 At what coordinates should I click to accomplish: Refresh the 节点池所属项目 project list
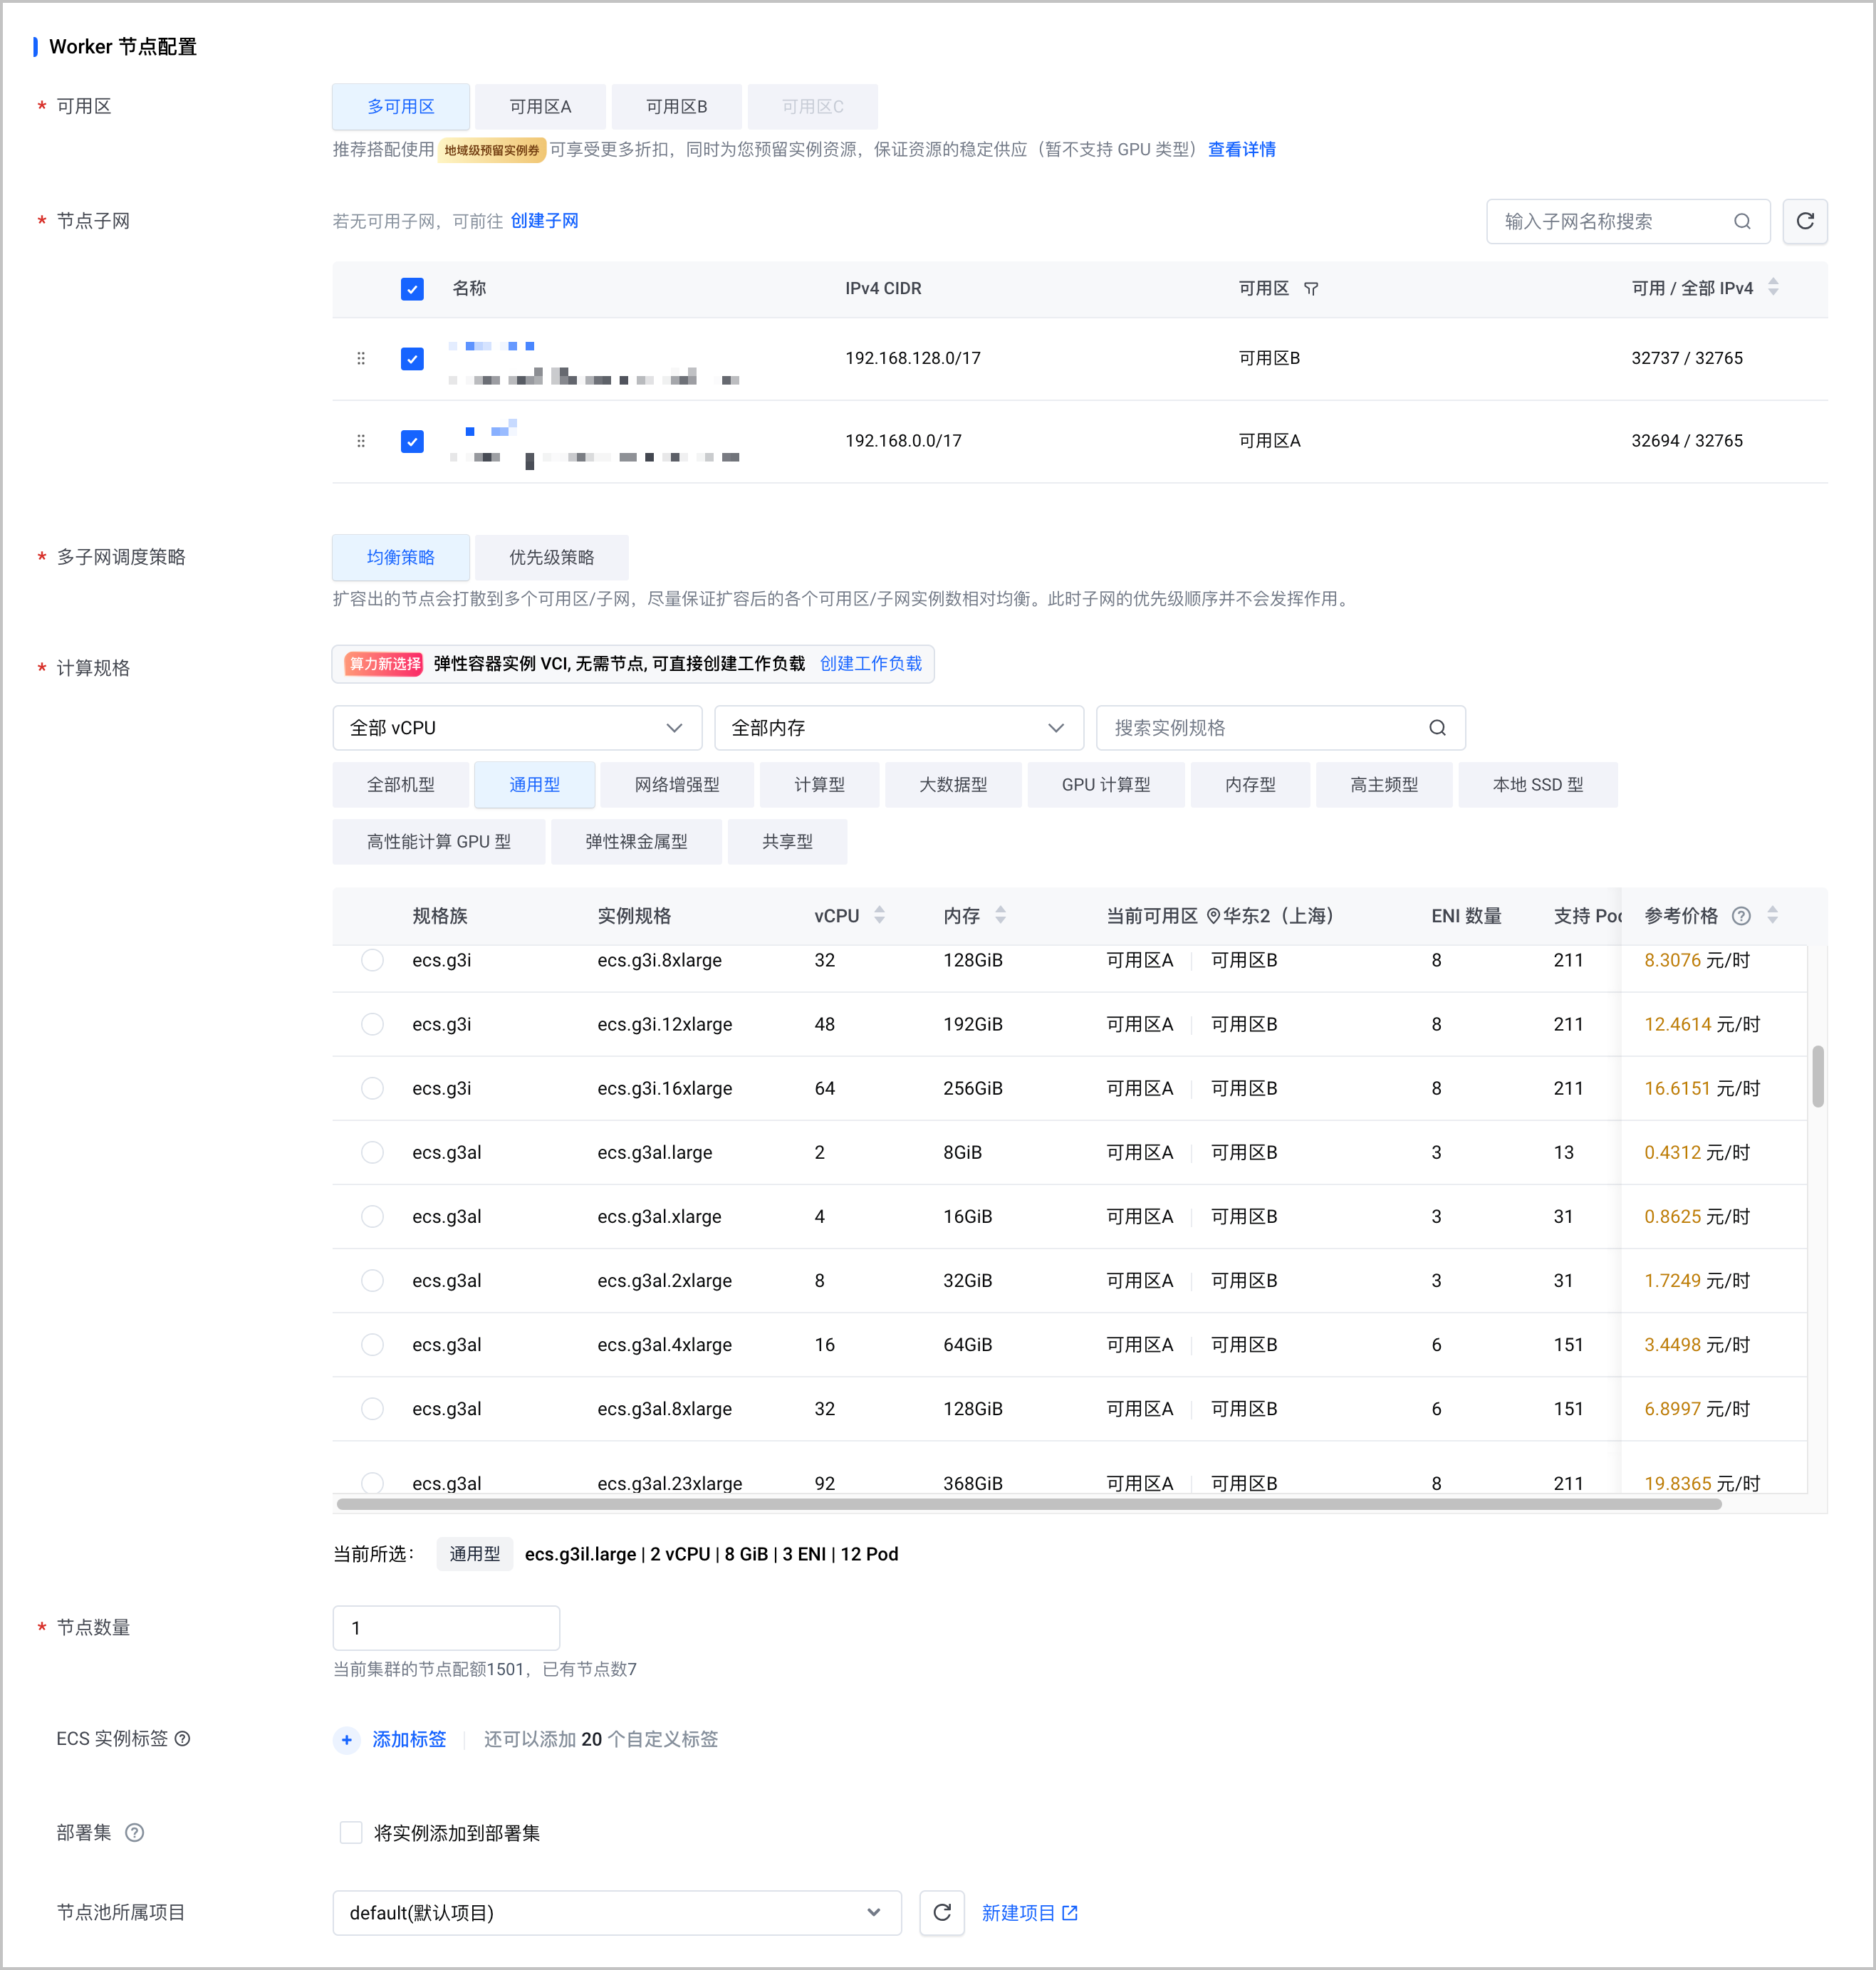point(941,1912)
